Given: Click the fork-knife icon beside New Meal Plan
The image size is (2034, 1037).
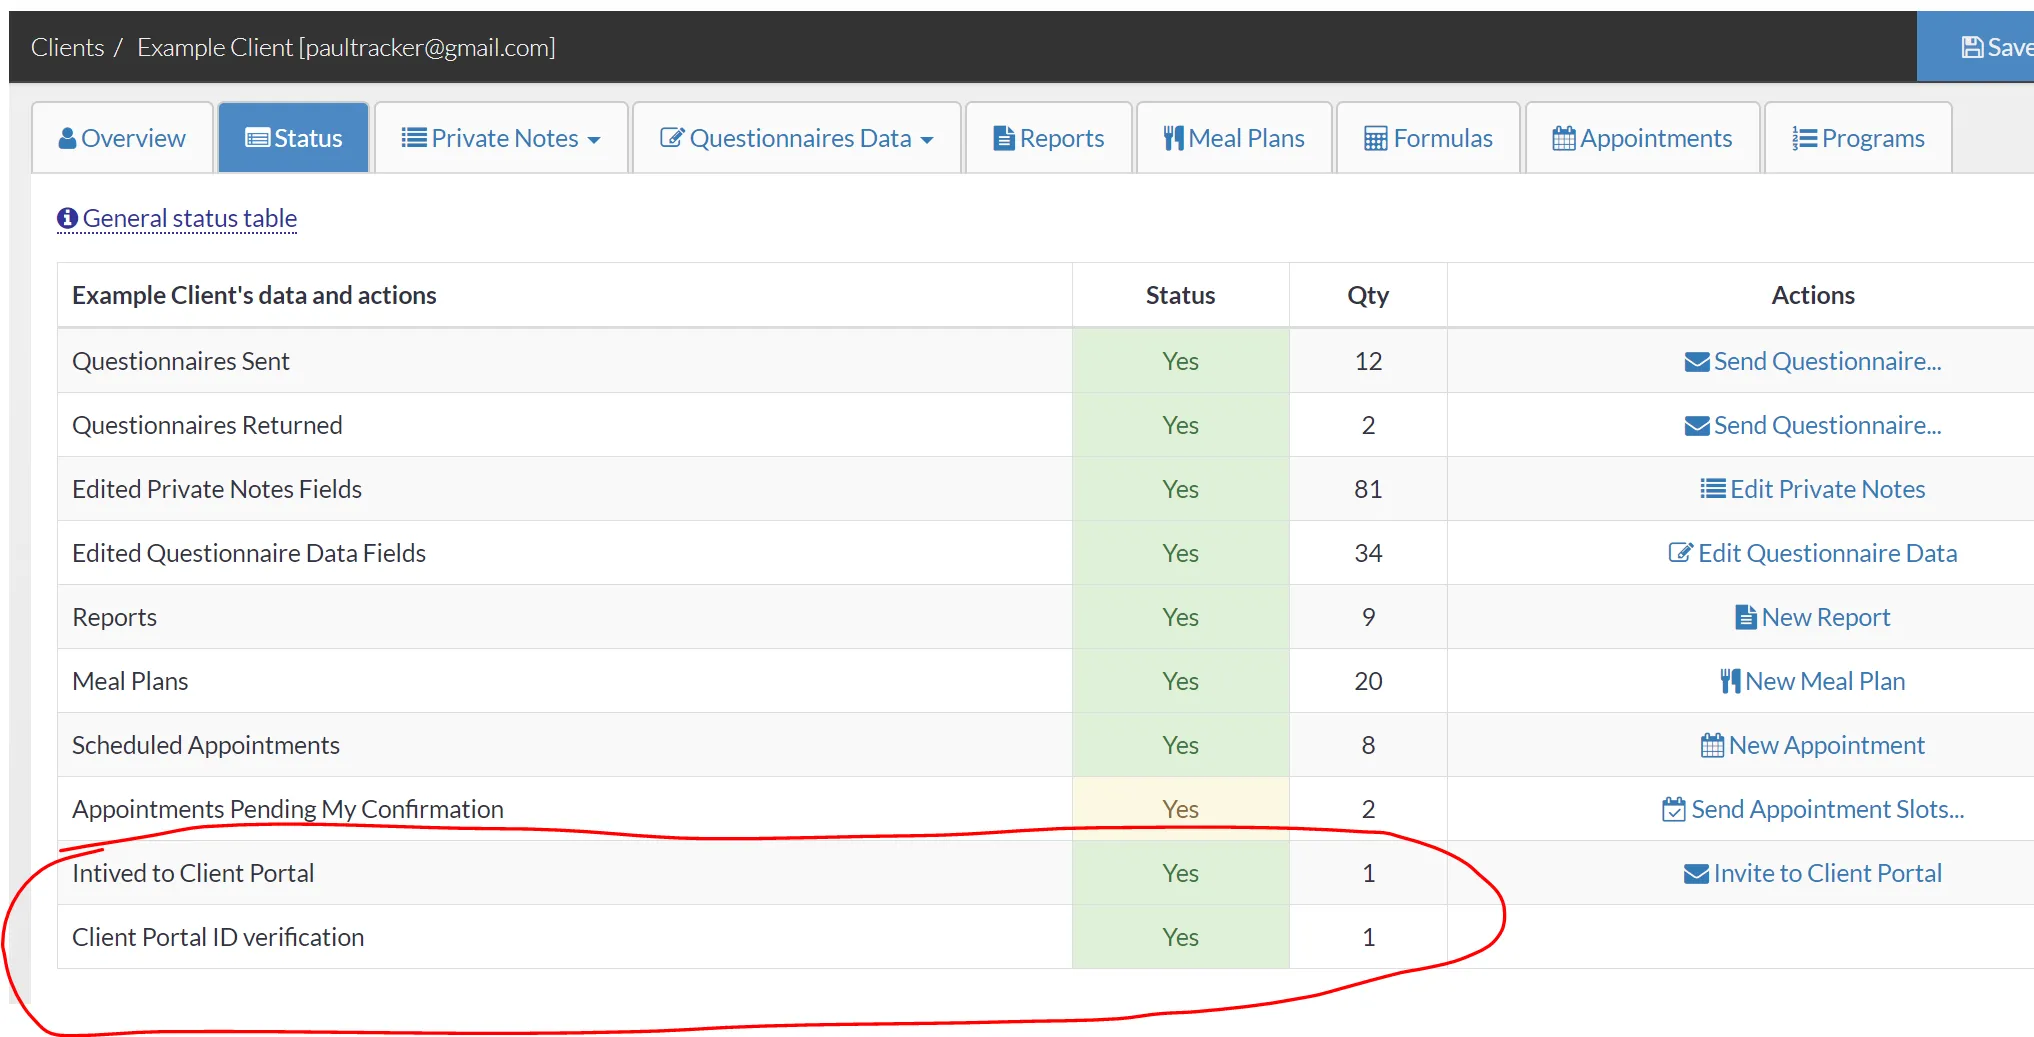Looking at the screenshot, I should 1730,682.
